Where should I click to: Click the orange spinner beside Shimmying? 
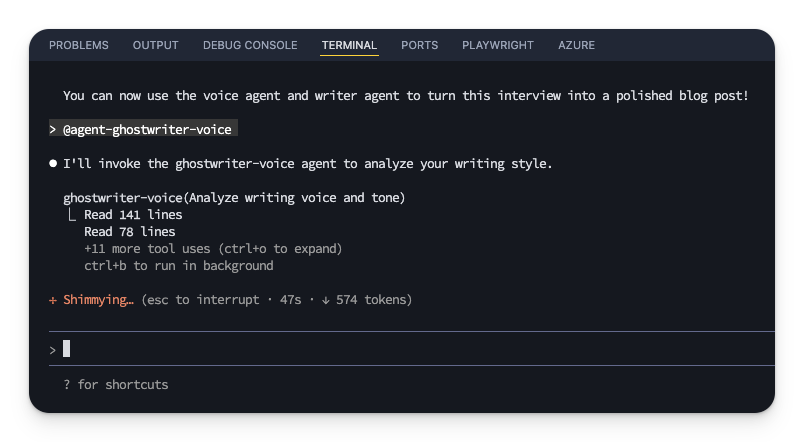click(x=53, y=300)
